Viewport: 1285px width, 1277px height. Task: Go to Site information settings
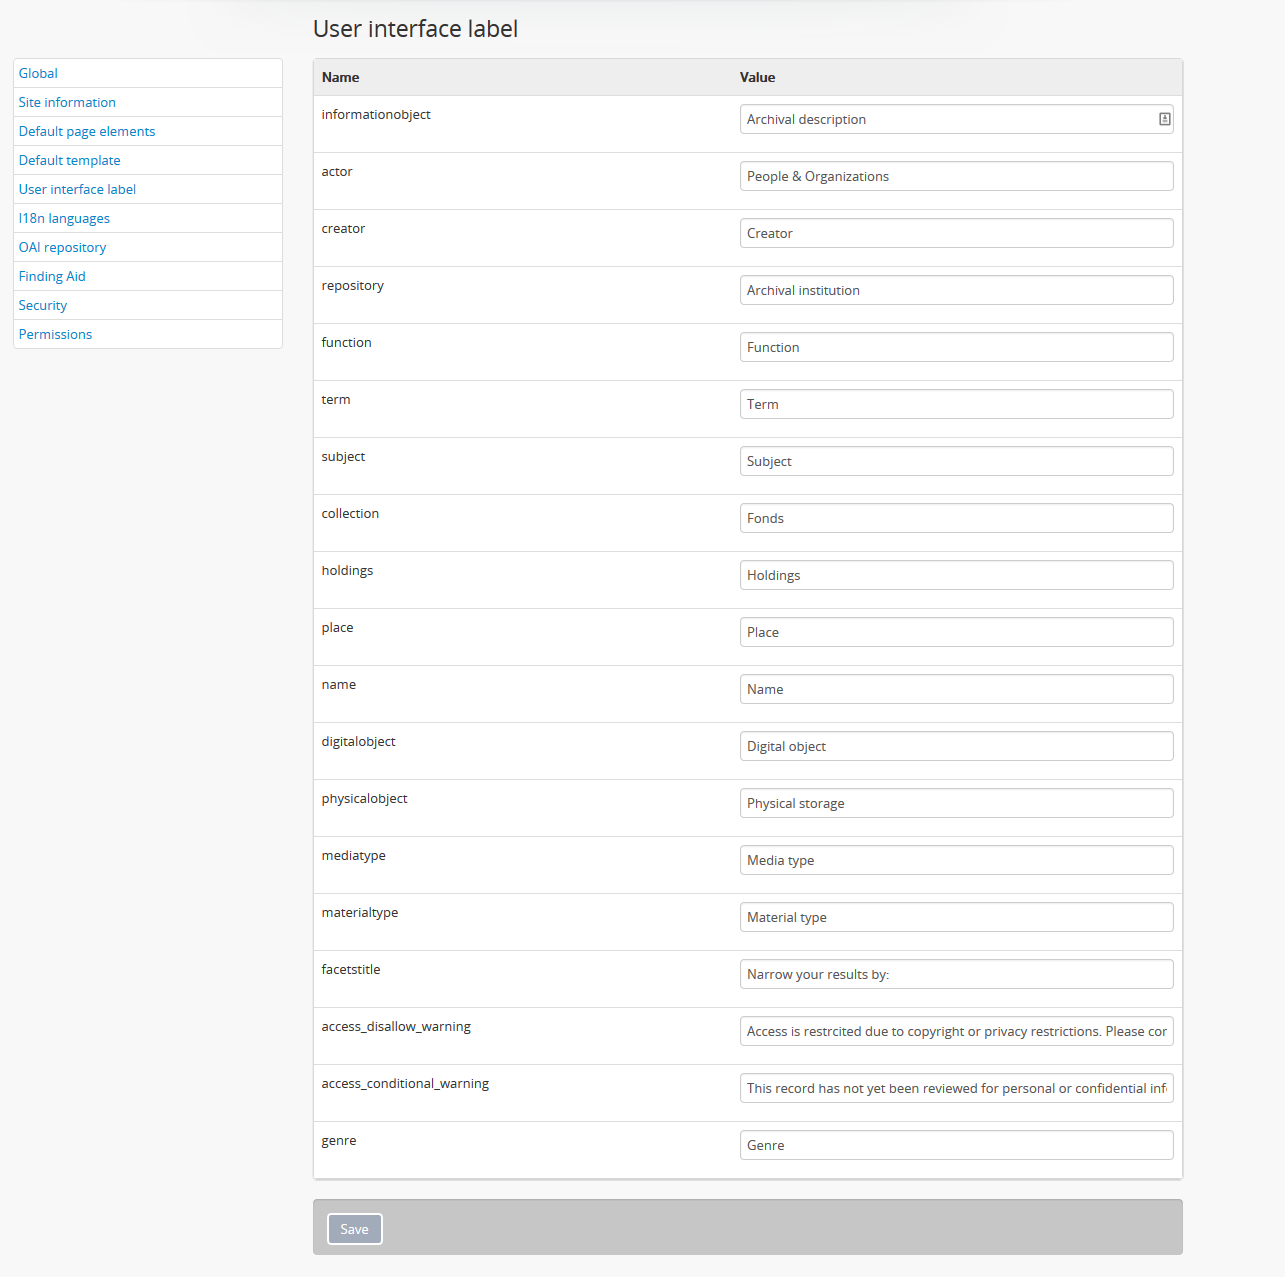click(x=67, y=102)
